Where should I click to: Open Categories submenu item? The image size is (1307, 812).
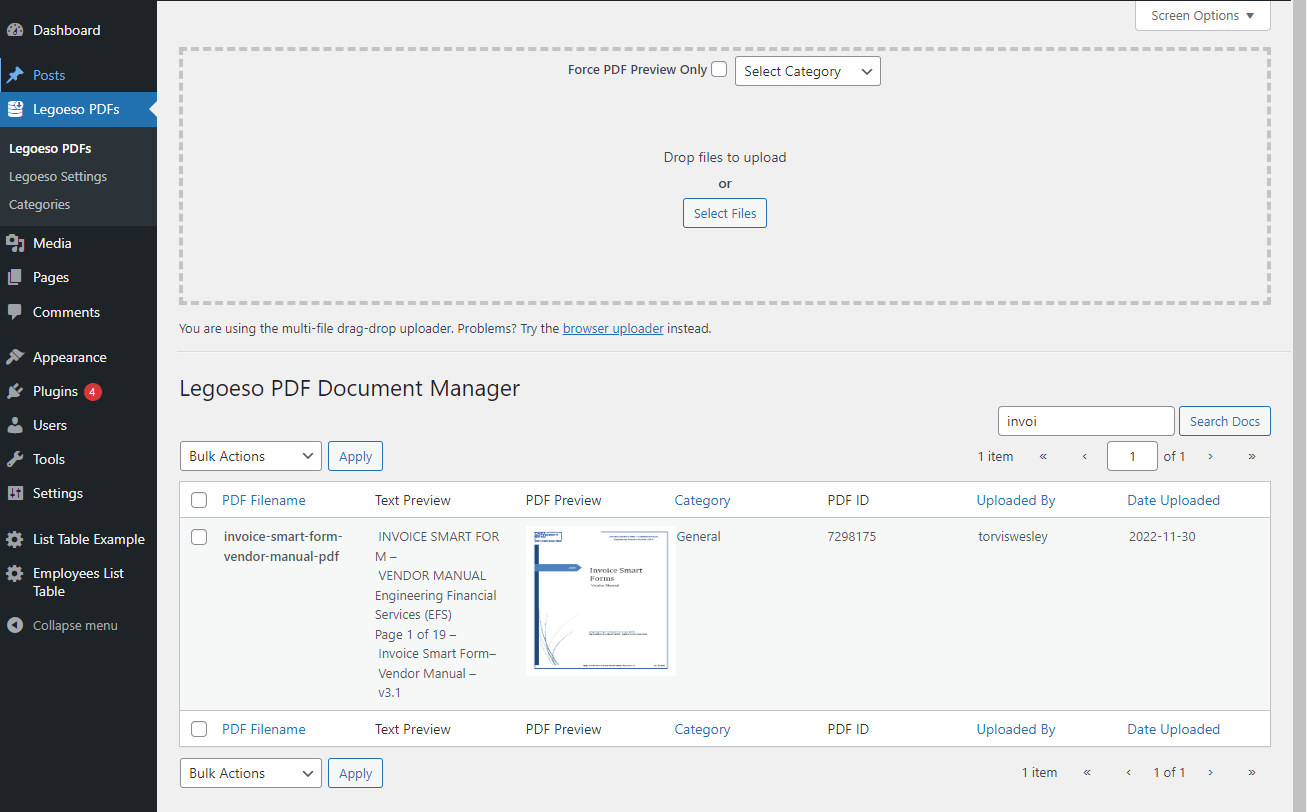[x=40, y=204]
